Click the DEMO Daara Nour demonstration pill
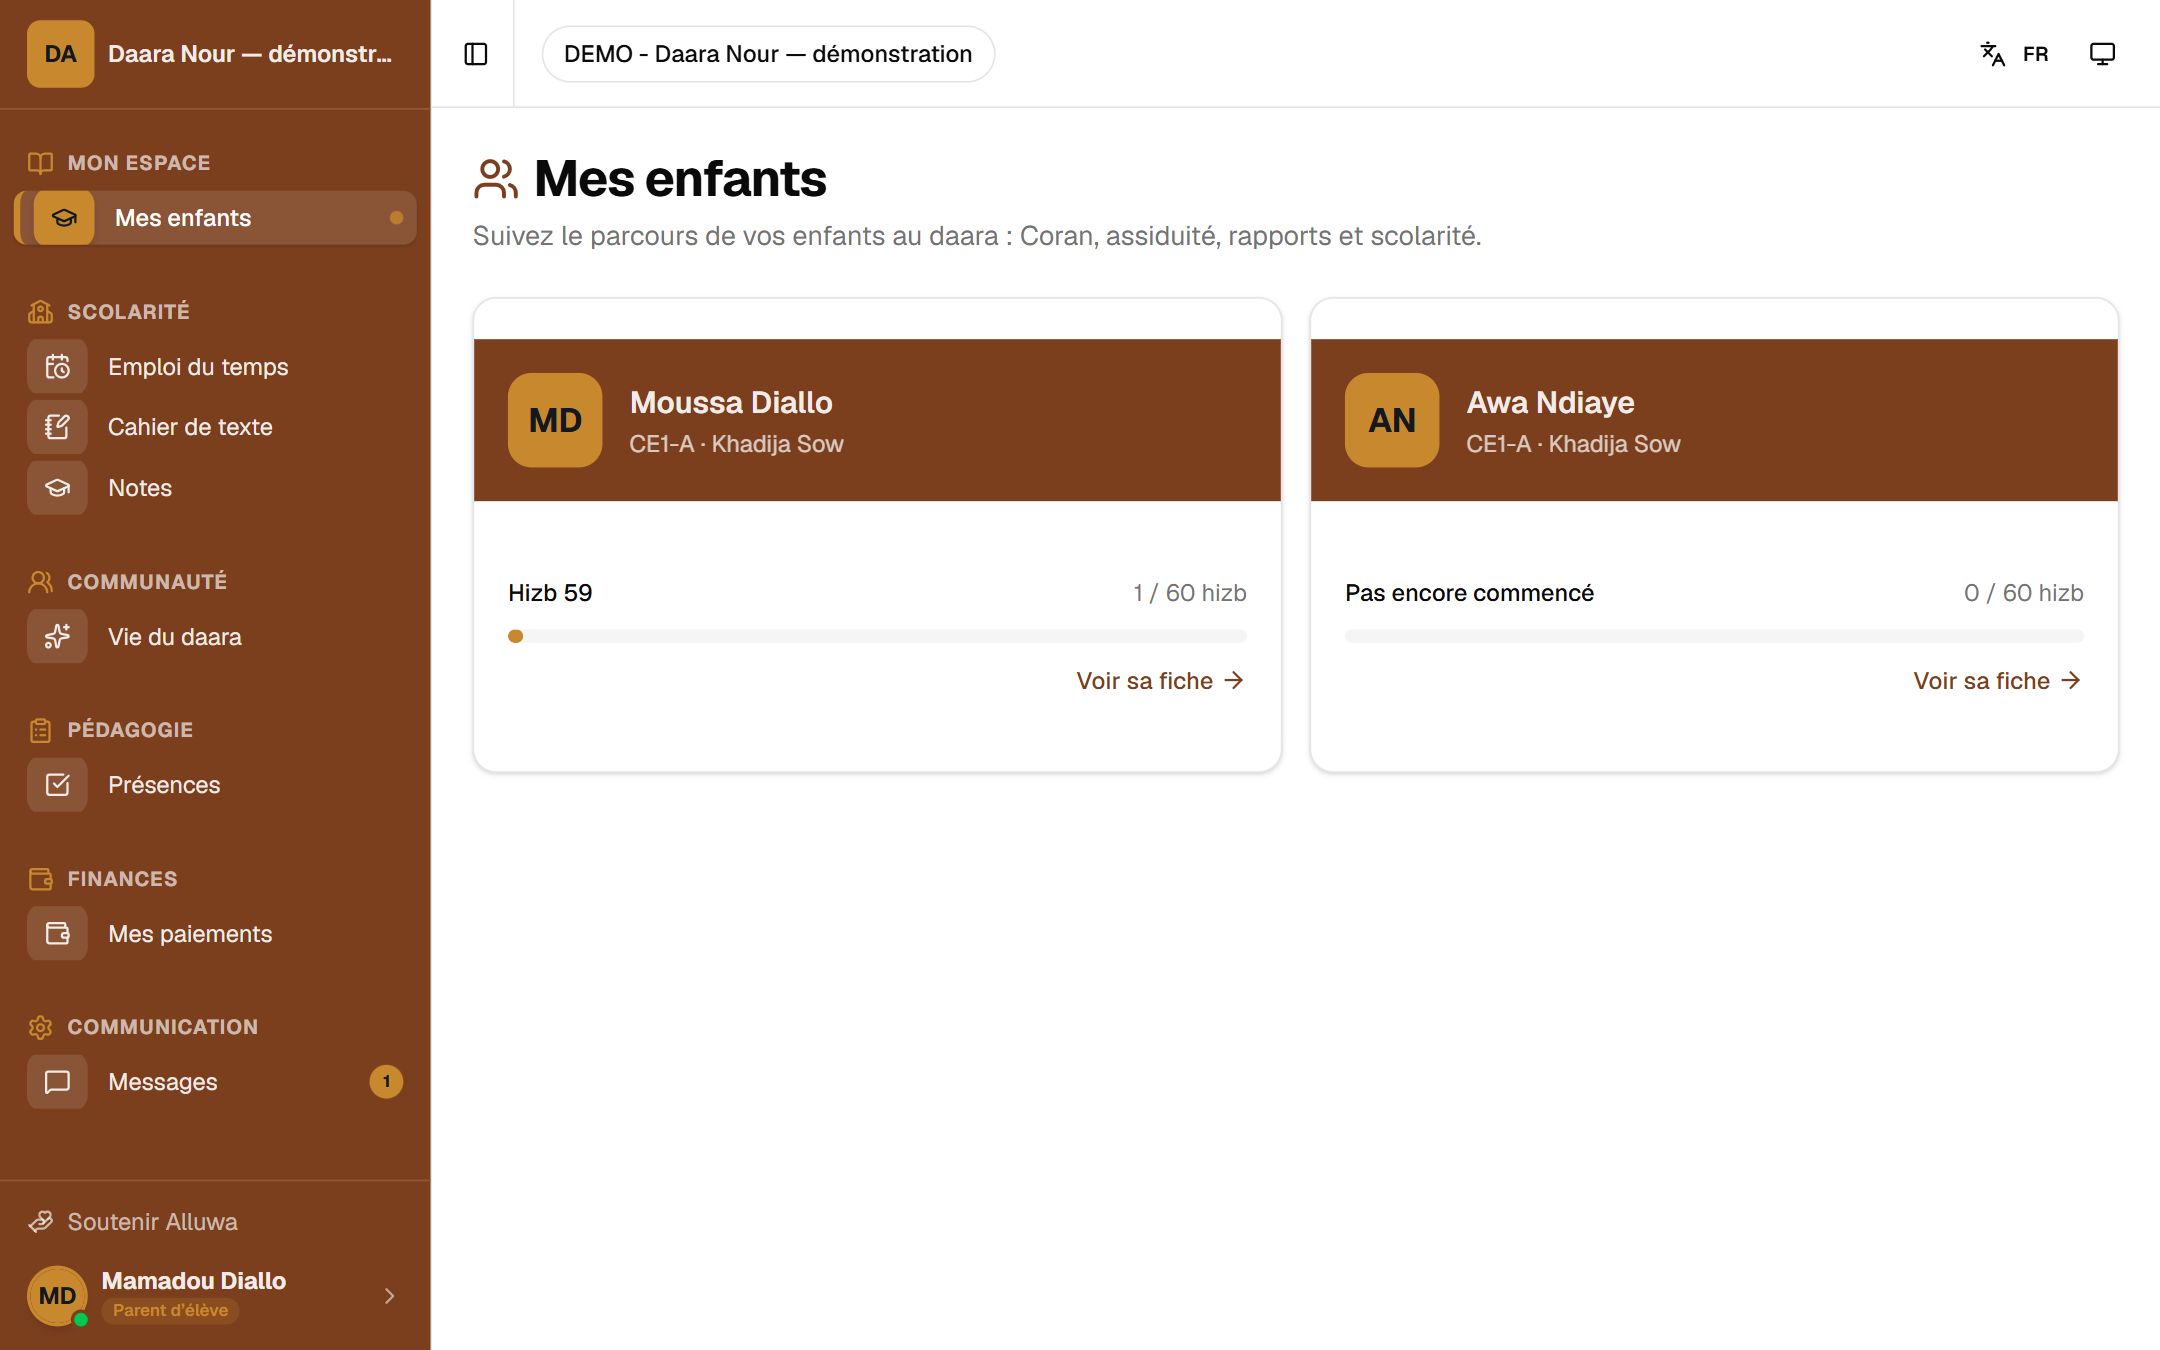Screen dimensions: 2160x1350 [768, 54]
